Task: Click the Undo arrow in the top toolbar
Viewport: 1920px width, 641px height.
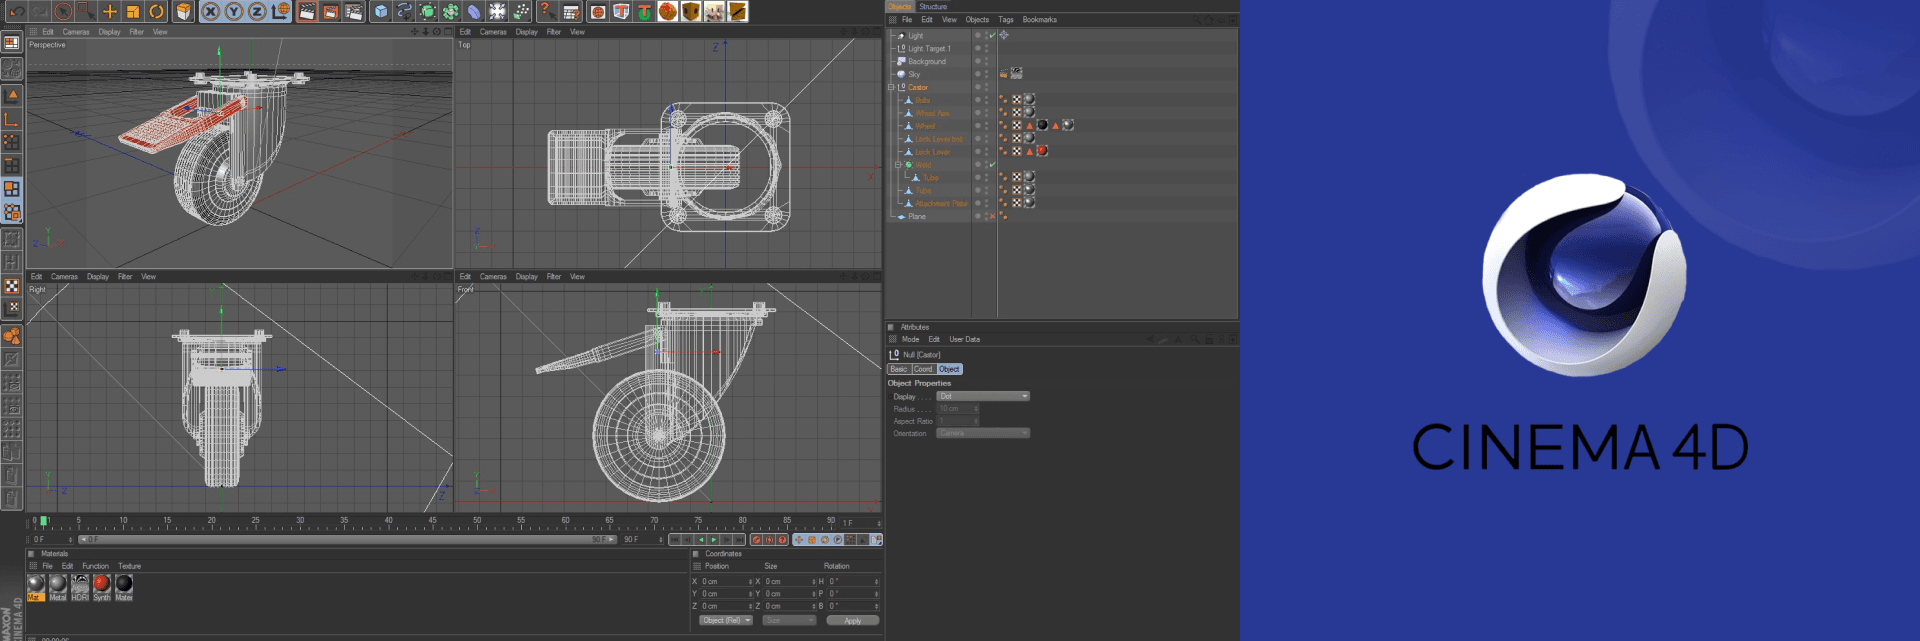Action: coord(17,11)
